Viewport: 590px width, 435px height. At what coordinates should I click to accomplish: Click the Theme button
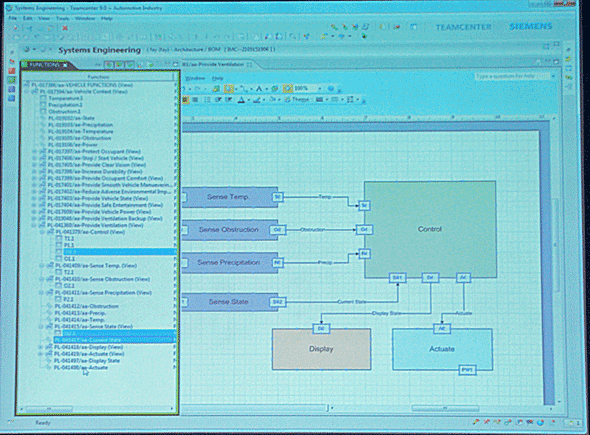tap(297, 99)
